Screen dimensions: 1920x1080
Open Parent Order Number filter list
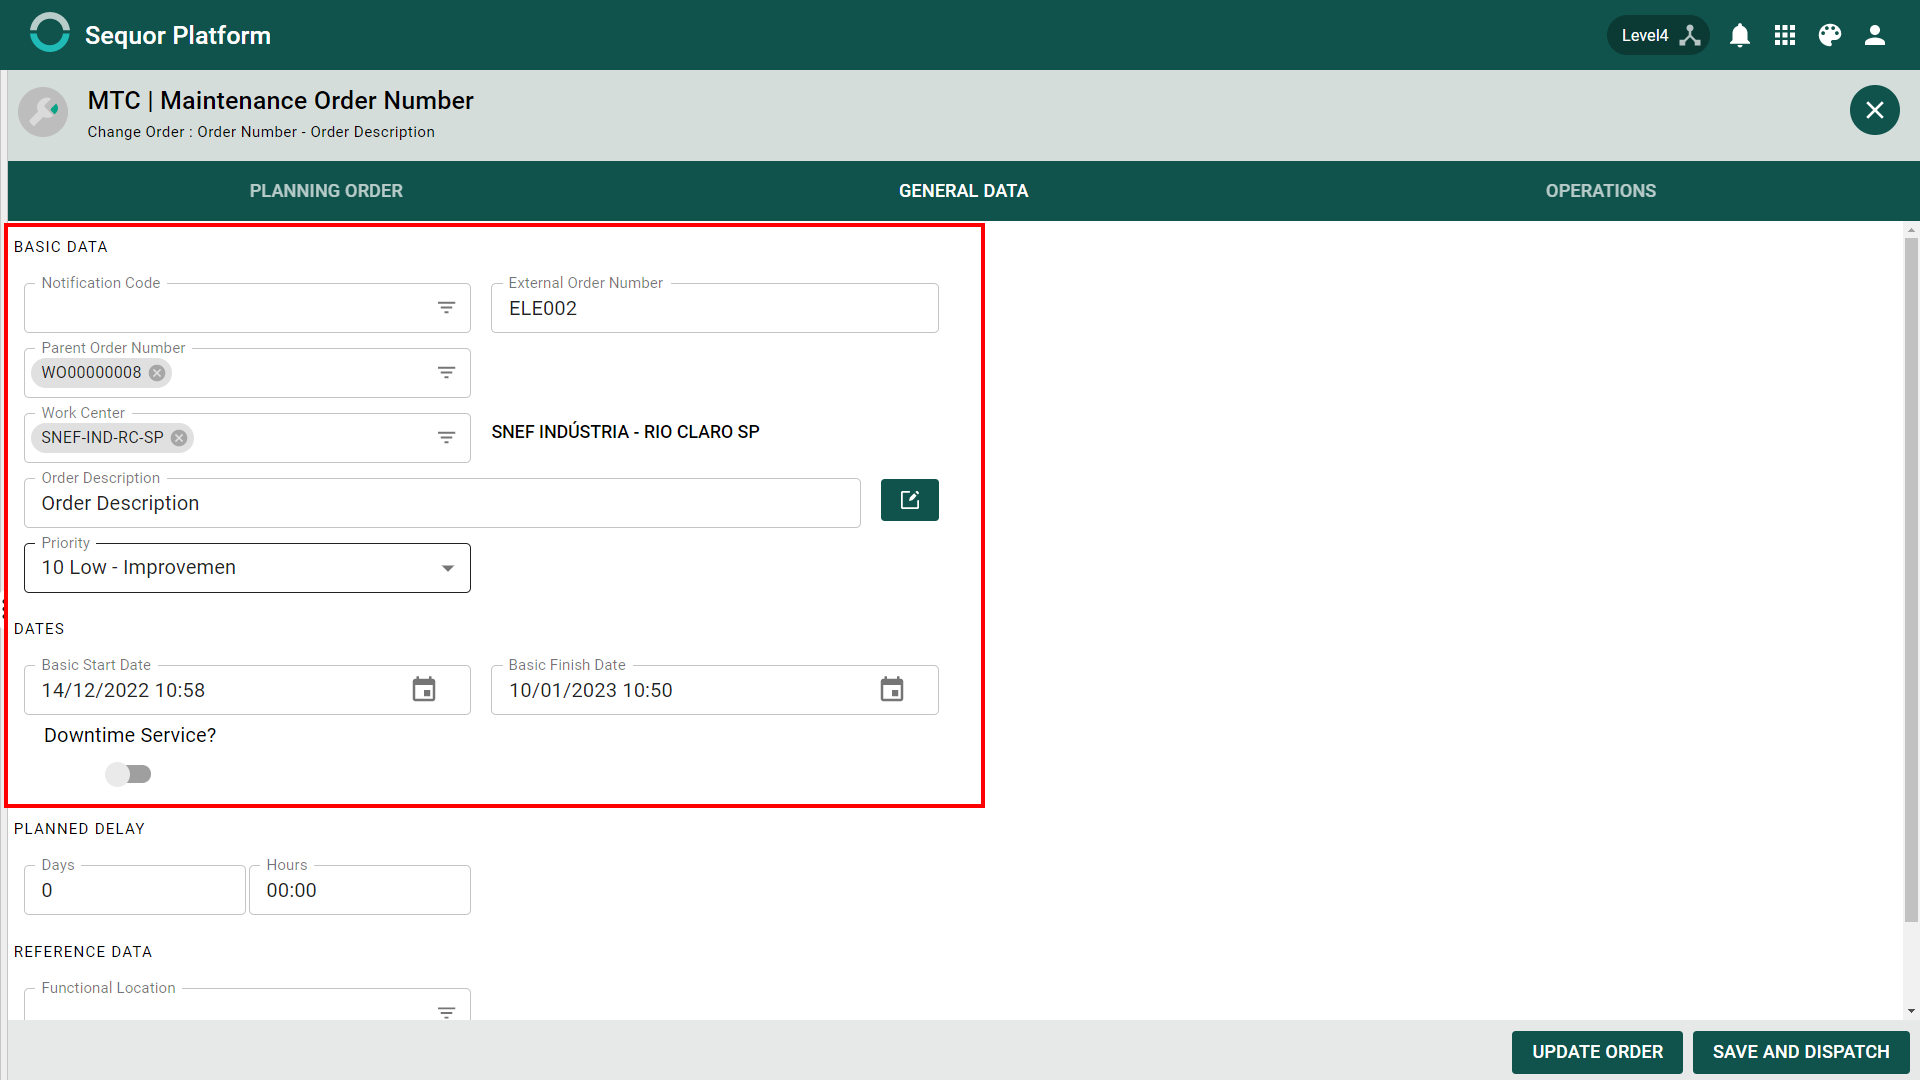(x=446, y=373)
